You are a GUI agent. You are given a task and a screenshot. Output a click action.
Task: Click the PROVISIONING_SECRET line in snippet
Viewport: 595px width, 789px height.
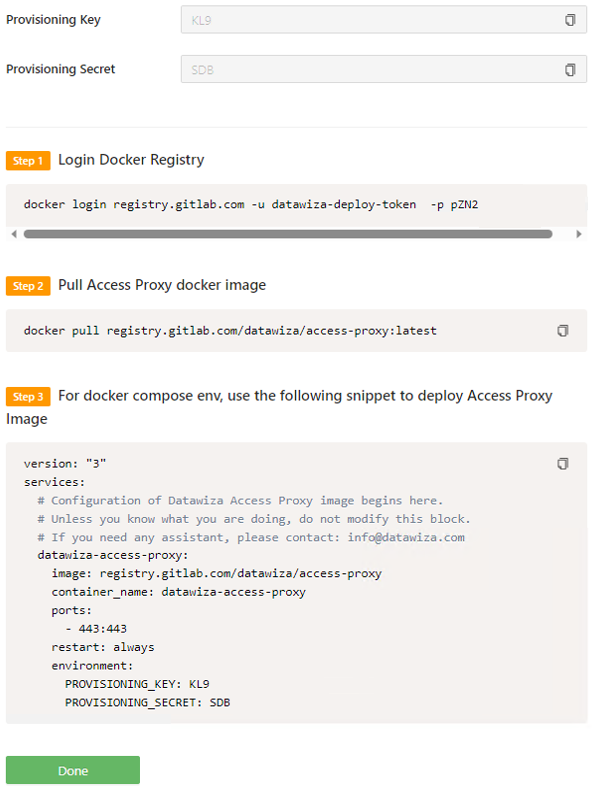click(x=147, y=702)
